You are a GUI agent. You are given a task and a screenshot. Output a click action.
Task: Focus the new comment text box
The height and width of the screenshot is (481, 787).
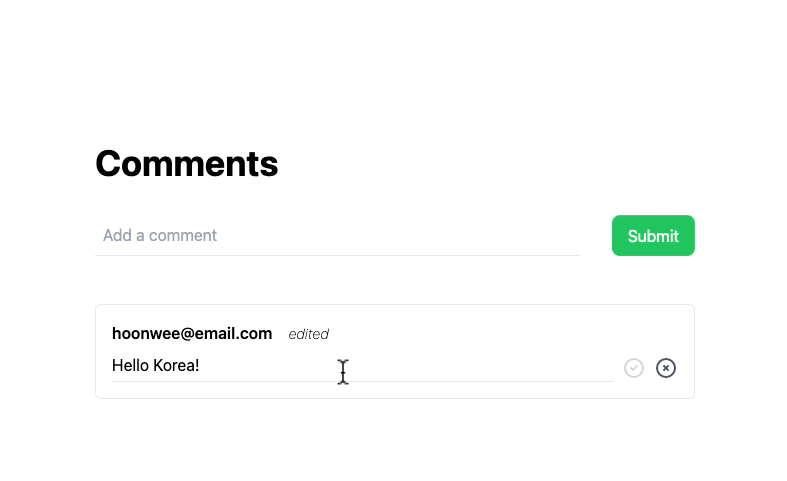[x=337, y=236]
